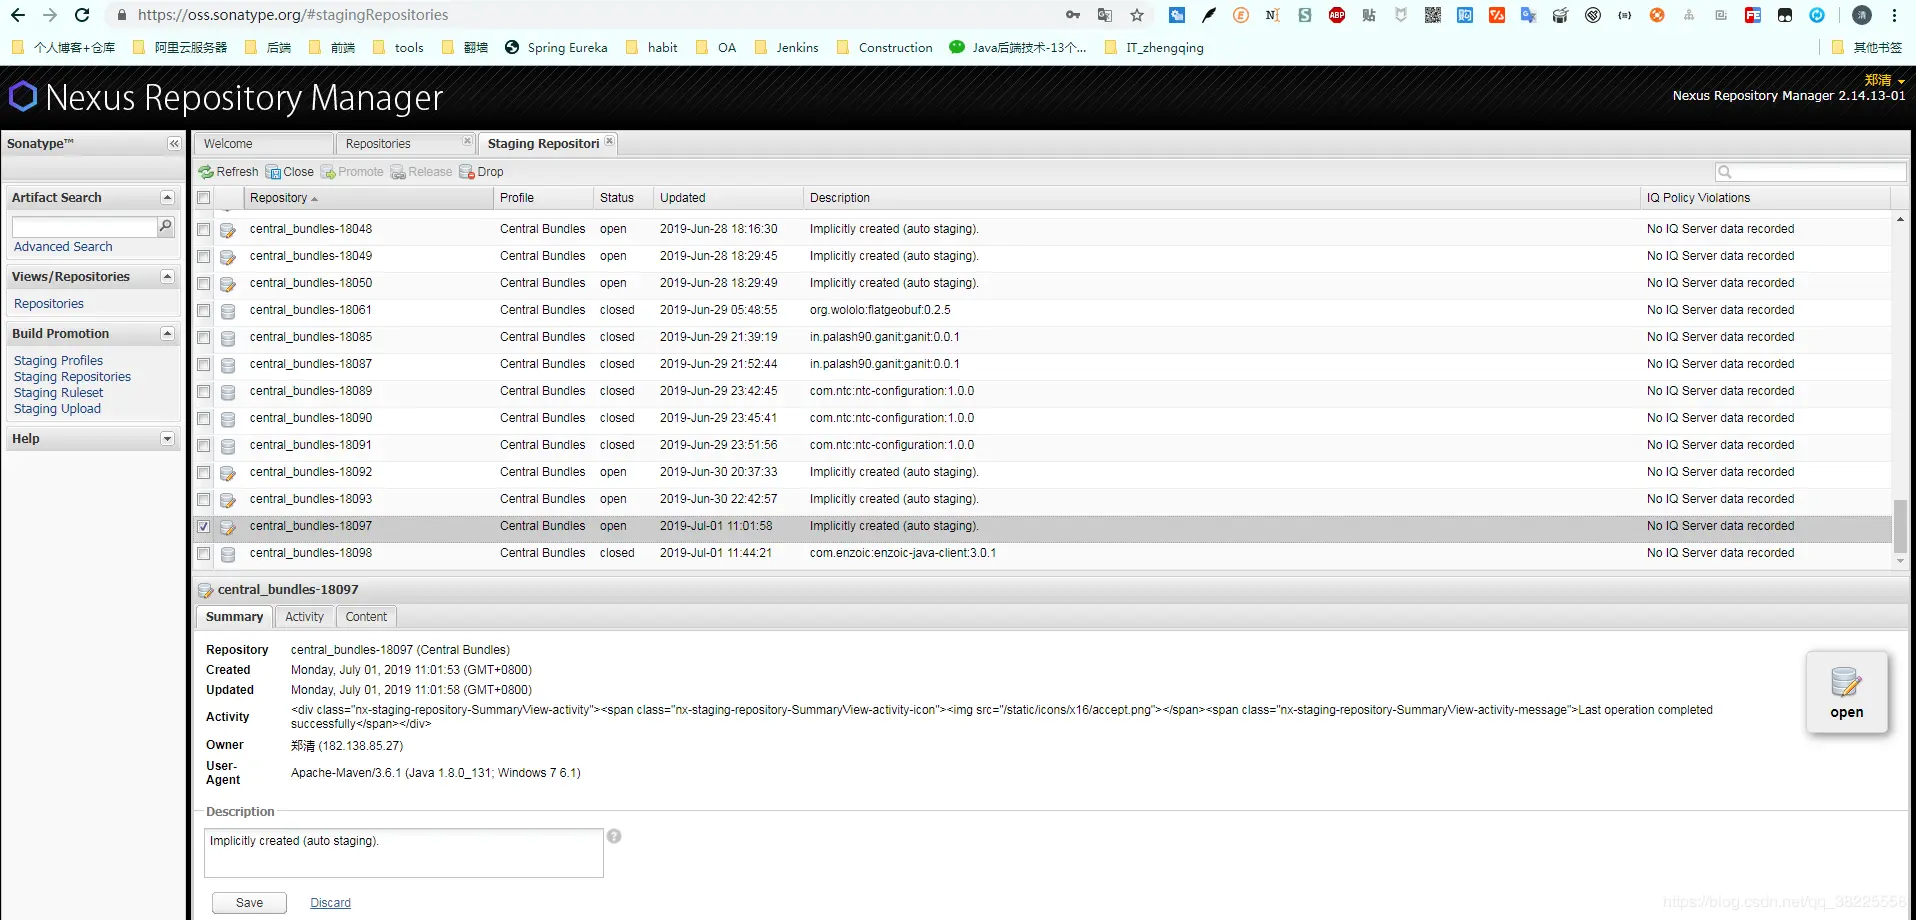This screenshot has width=1916, height=920.
Task: Open the Repositories link in sidebar
Action: (x=49, y=304)
